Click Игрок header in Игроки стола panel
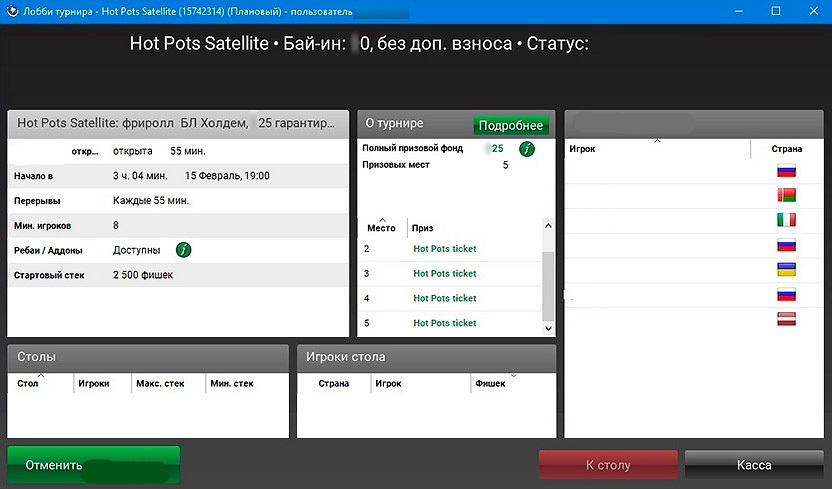Screen dimensions: 832x489 388,383
